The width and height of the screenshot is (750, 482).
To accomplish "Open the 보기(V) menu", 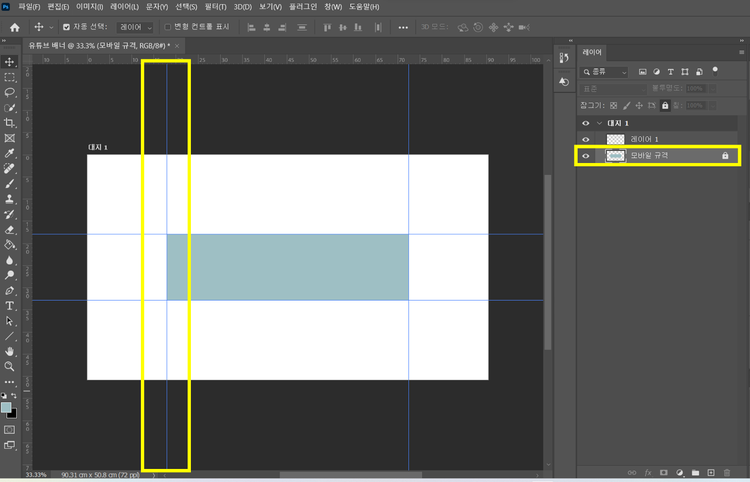I will pos(270,7).
